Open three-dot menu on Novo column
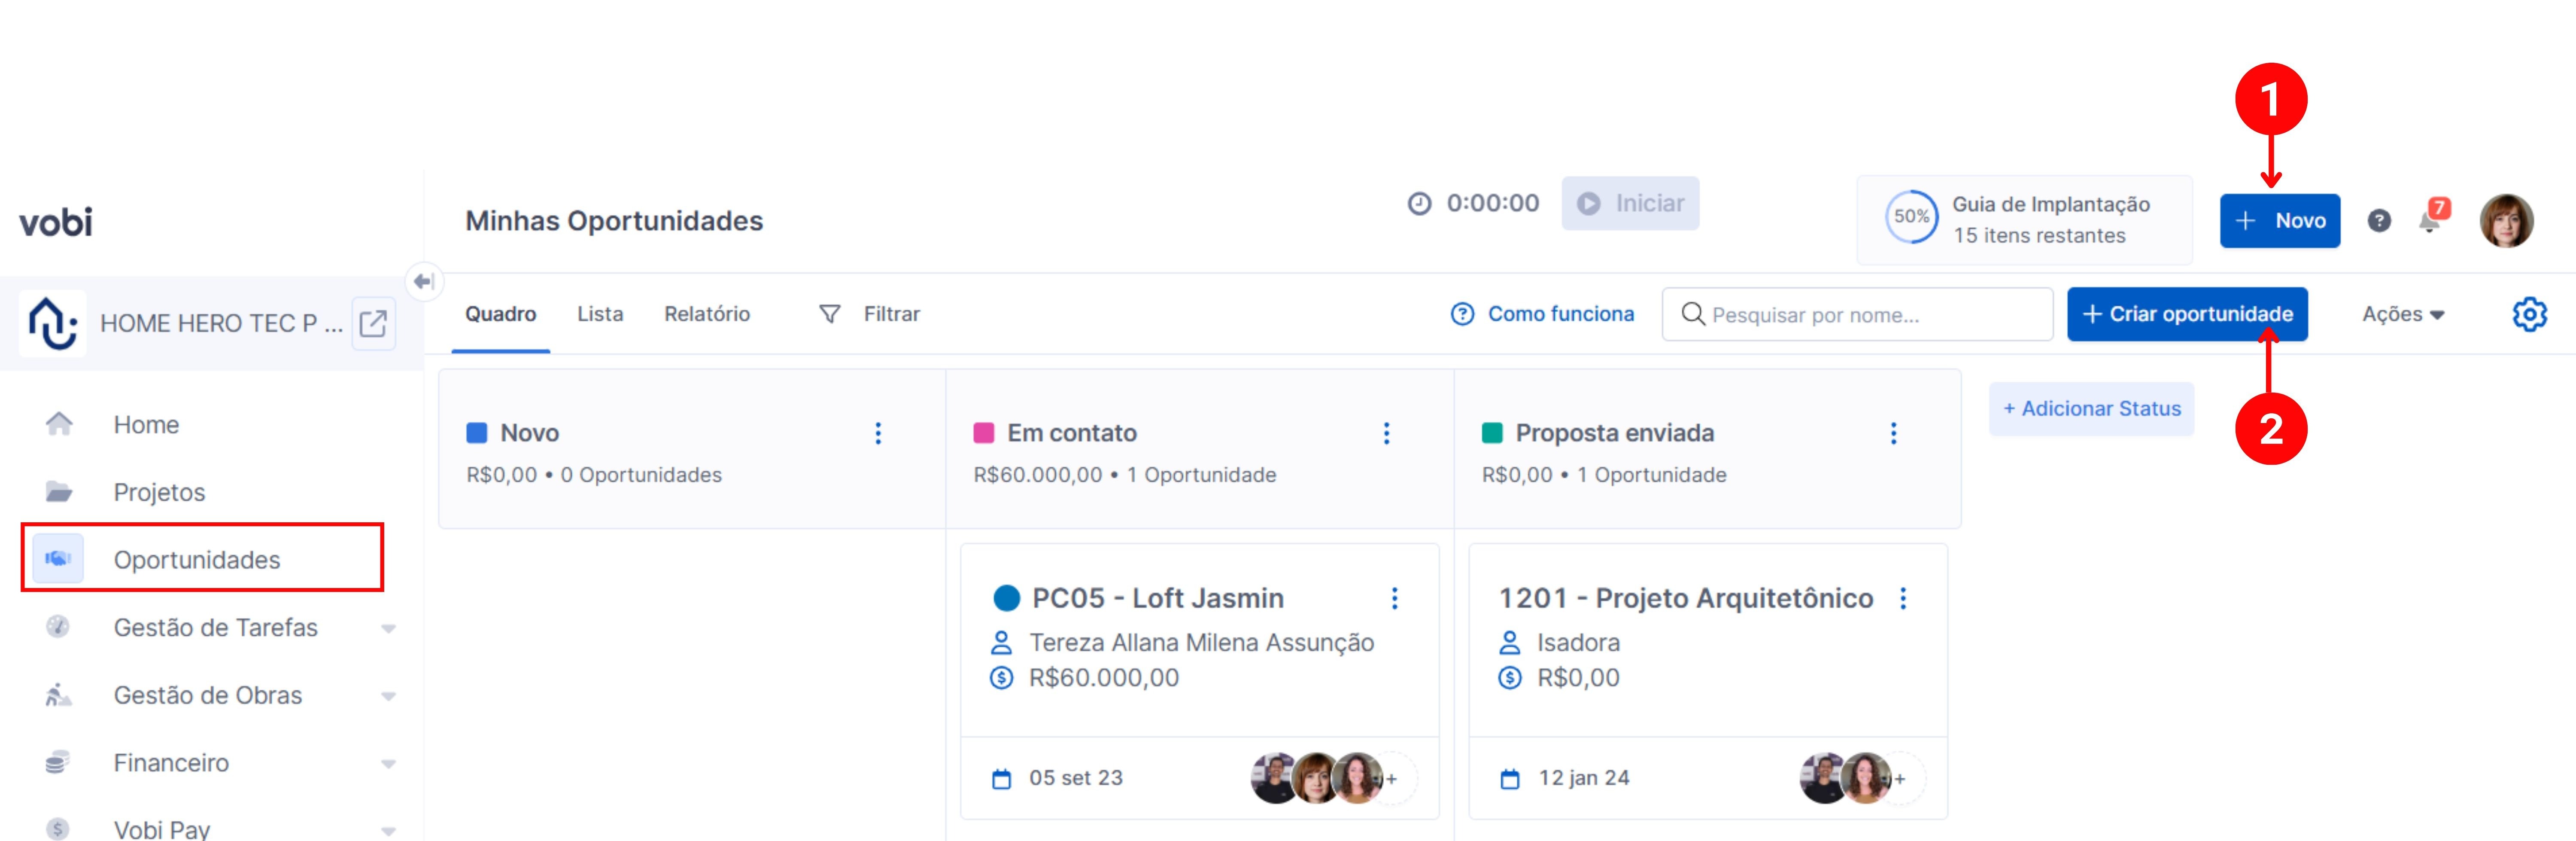 tap(878, 433)
